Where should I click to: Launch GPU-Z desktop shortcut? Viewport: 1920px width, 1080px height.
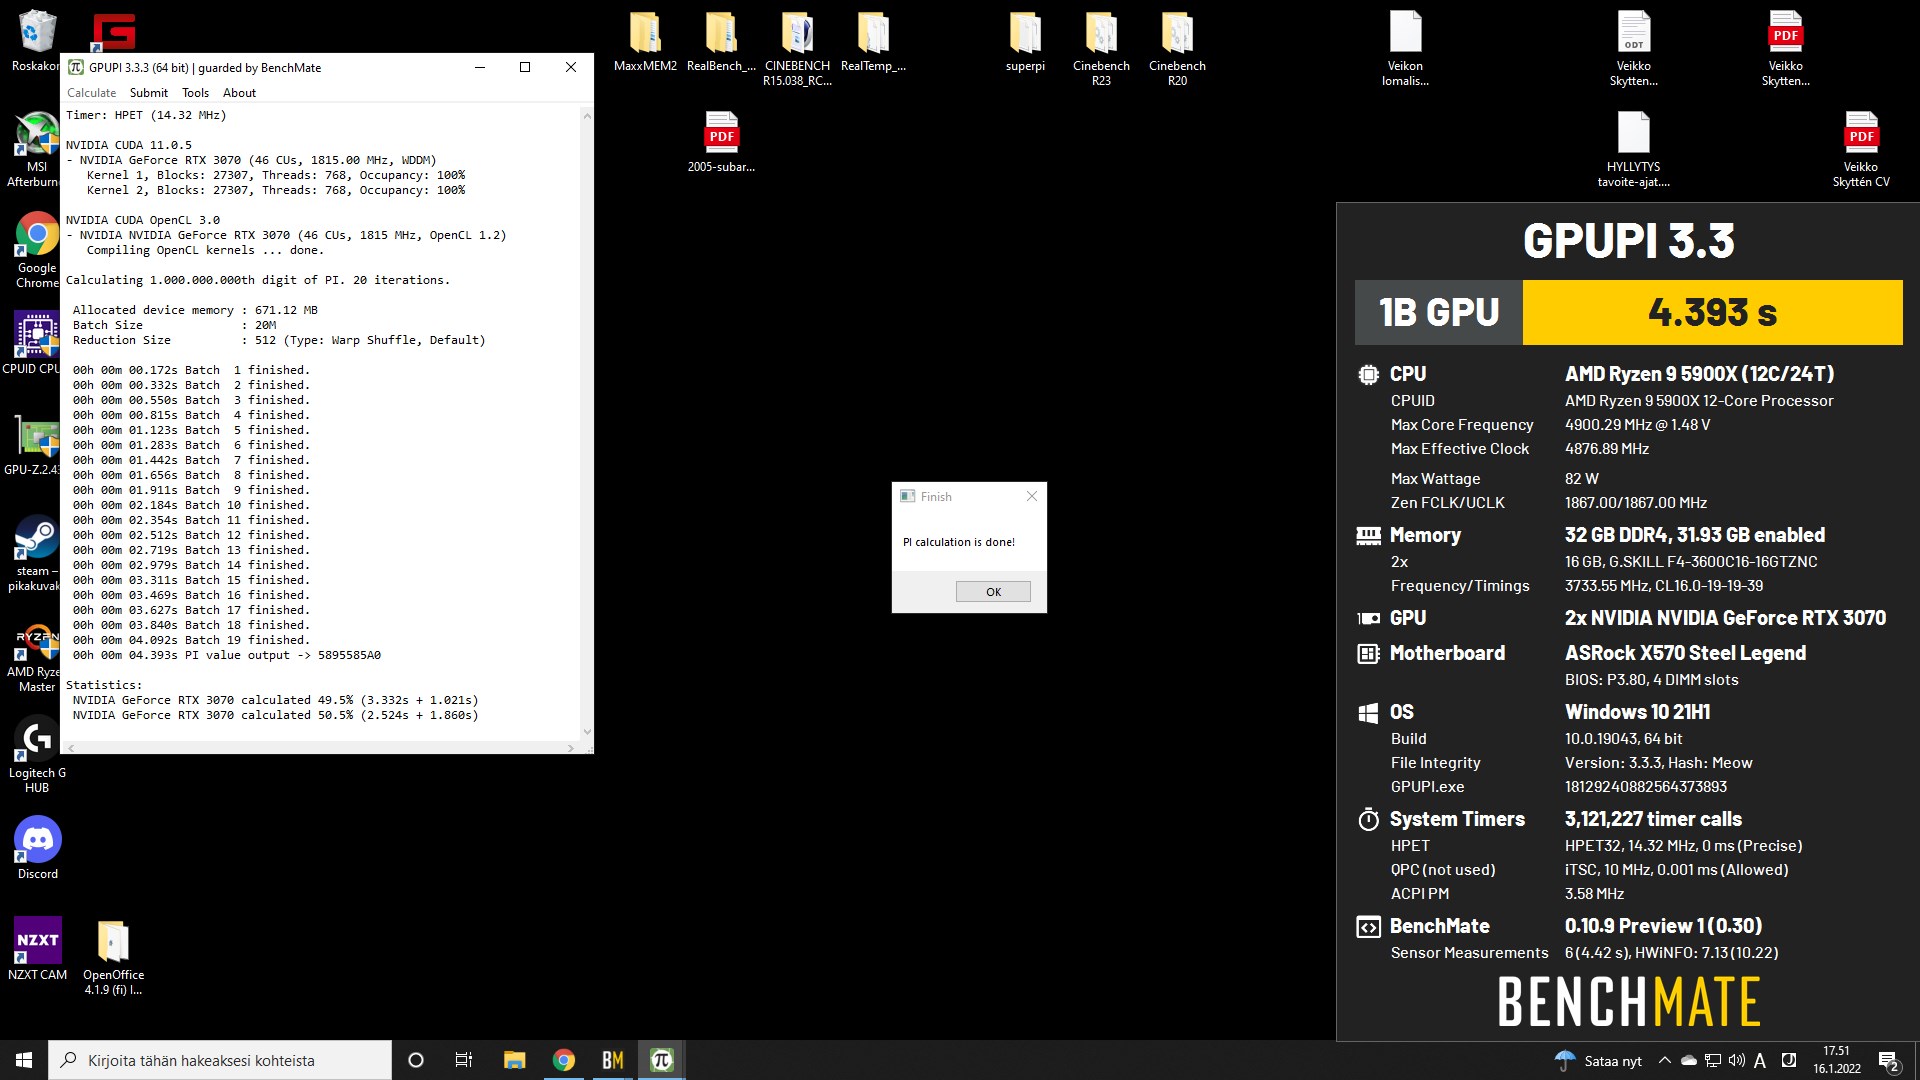point(36,444)
